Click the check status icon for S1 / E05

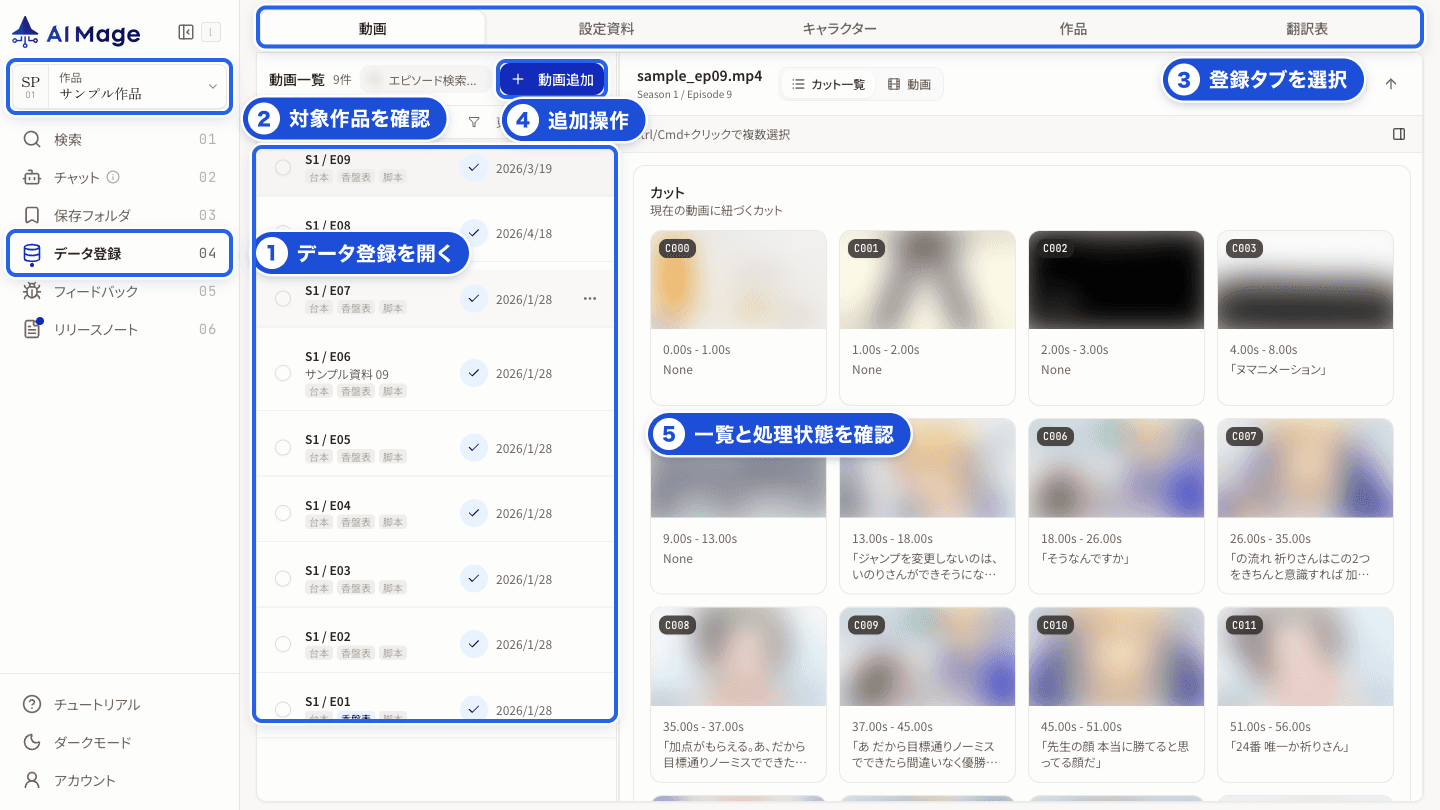474,448
